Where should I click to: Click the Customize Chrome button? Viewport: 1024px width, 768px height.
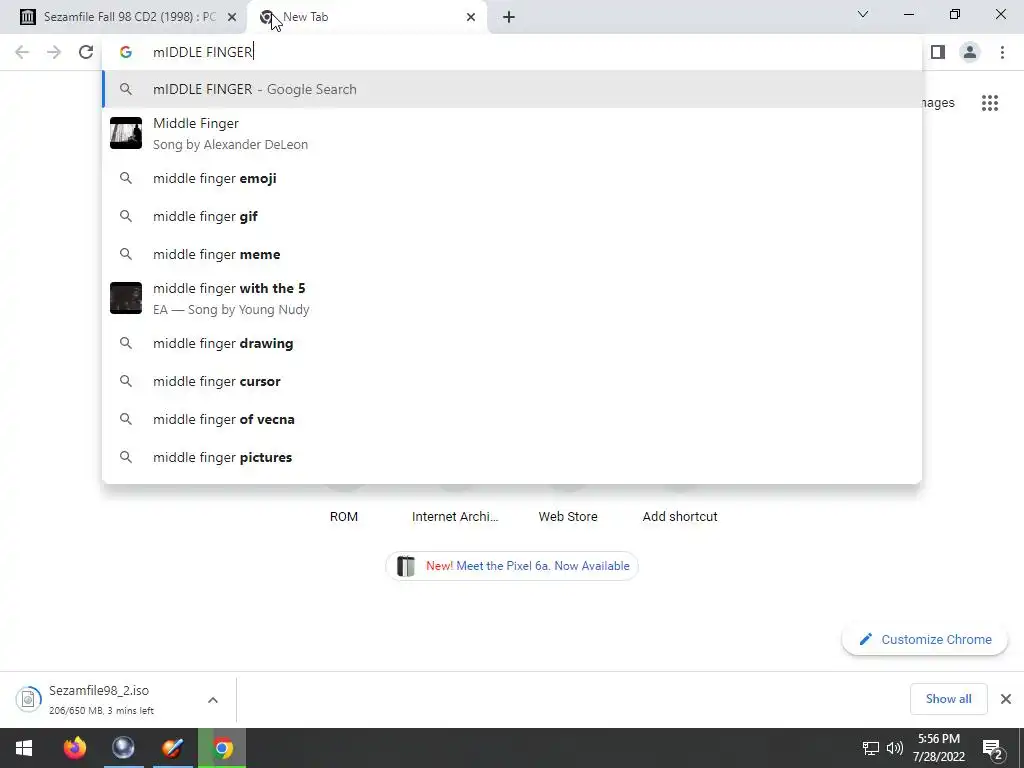point(925,639)
